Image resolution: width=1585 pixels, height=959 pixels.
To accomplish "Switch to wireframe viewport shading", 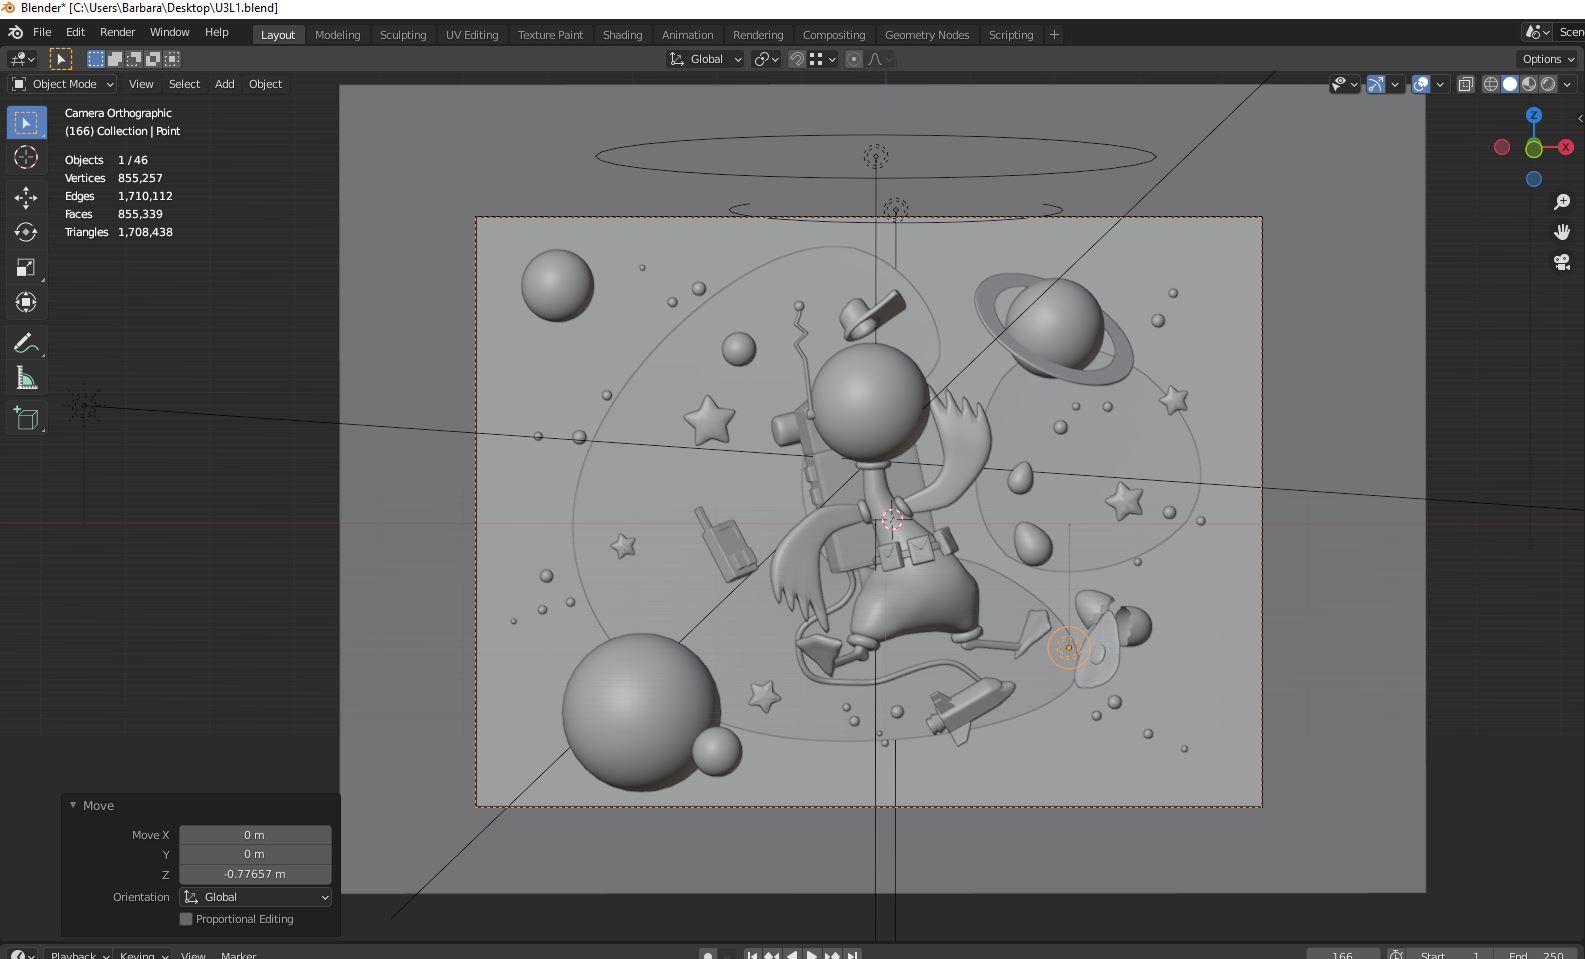I will 1491,85.
